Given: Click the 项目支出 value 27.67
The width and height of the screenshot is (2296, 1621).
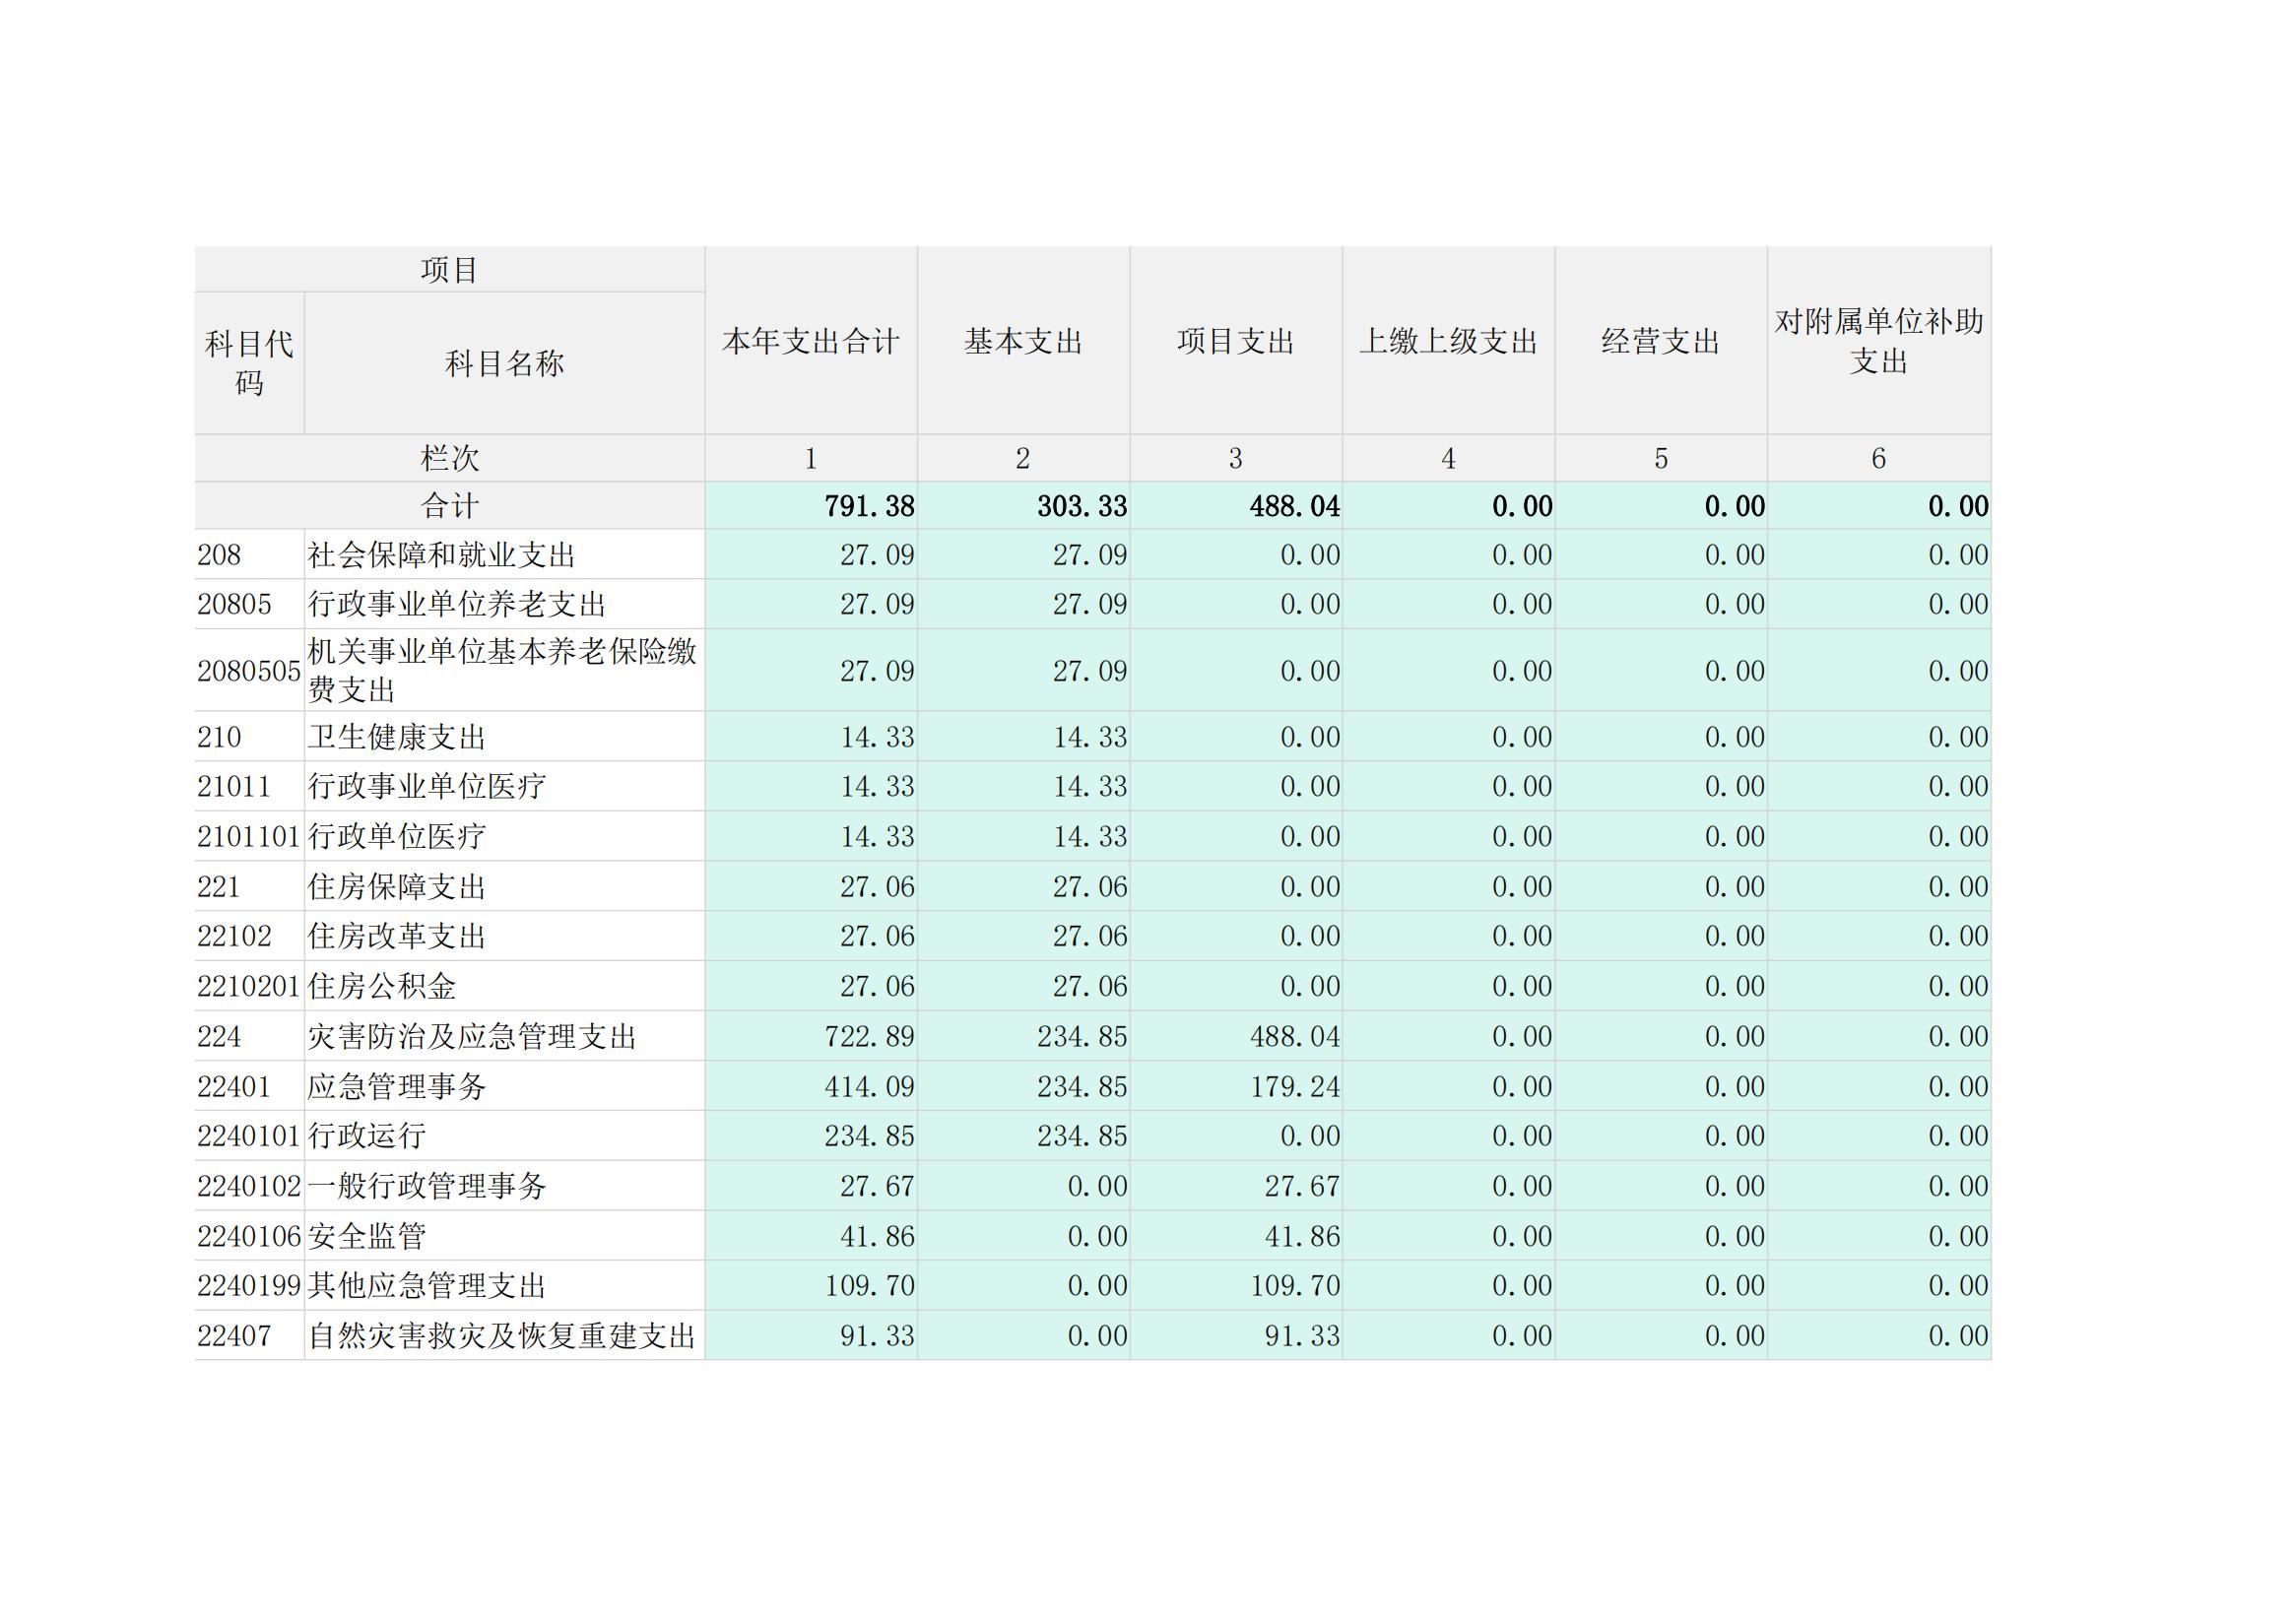Looking at the screenshot, I should (x=1302, y=1186).
